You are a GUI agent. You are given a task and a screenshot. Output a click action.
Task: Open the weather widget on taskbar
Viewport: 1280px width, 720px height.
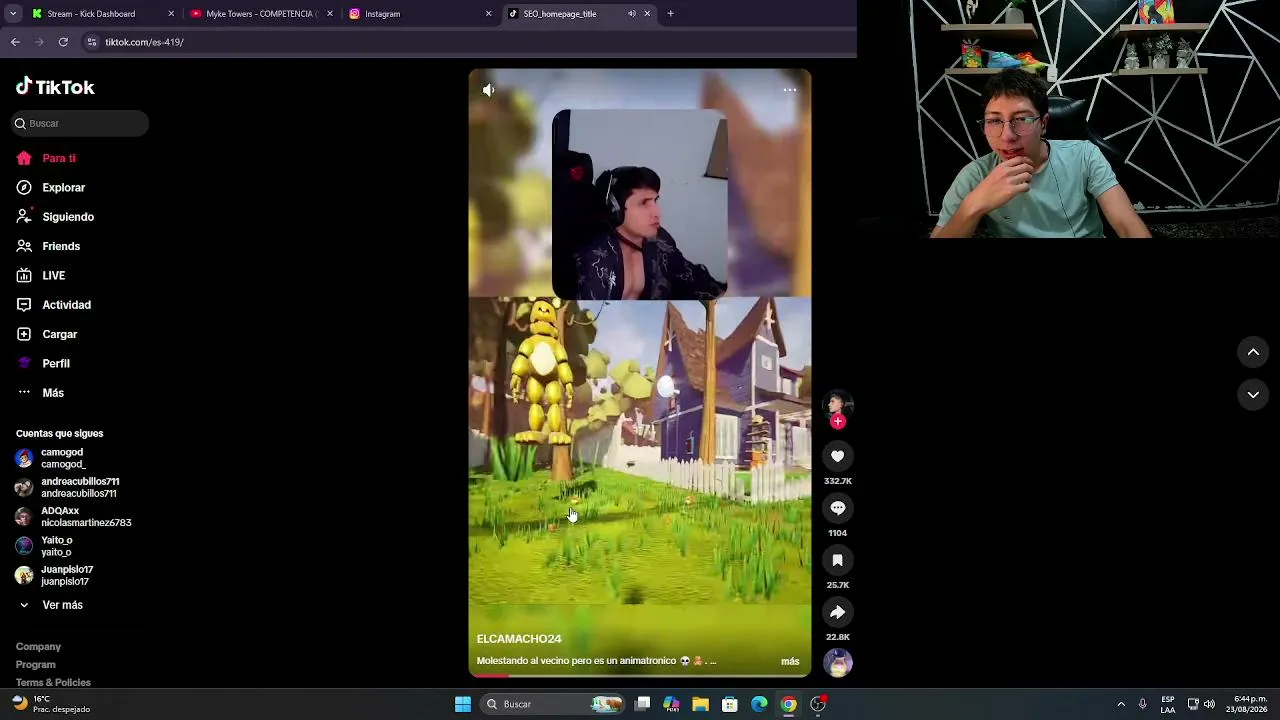[x=50, y=704]
